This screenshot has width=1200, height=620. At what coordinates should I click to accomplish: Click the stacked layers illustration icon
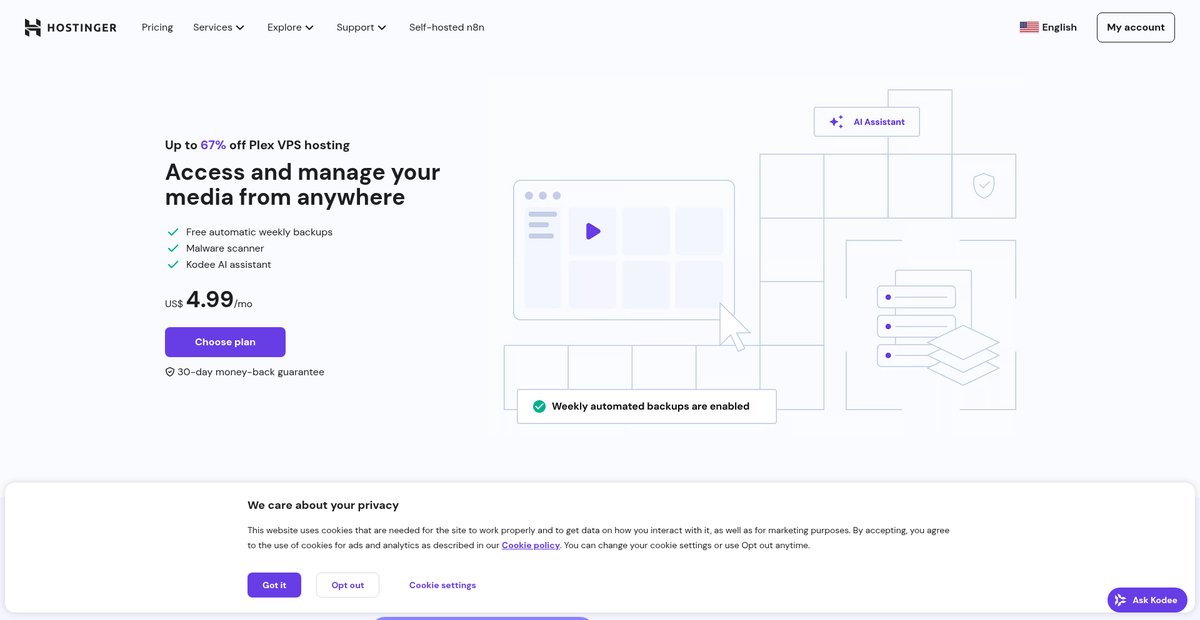(x=963, y=355)
